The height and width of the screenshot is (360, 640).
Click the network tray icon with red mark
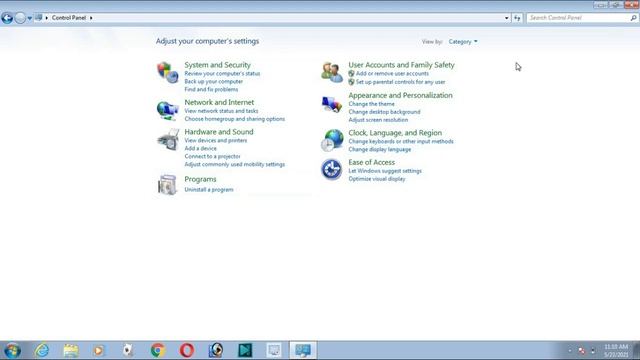[x=582, y=351]
